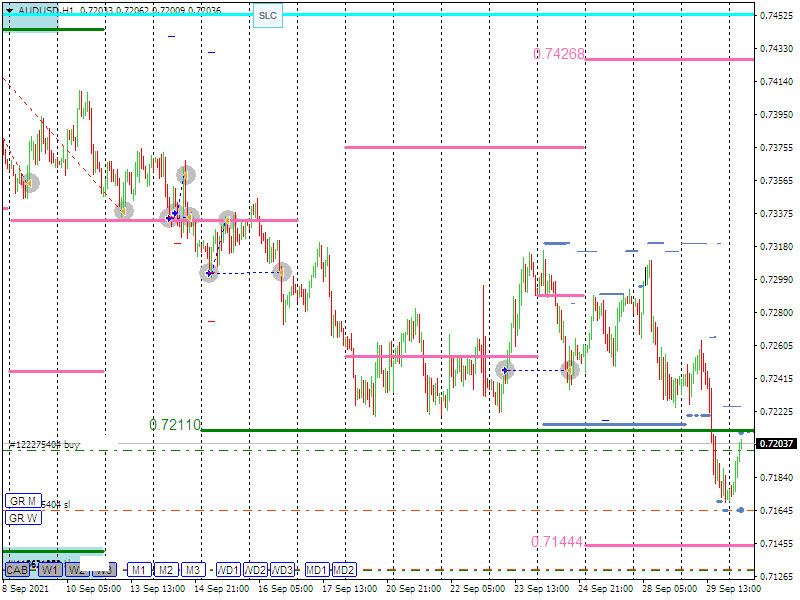800x600 pixels.
Task: Click the M3 level button
Action: [193, 570]
